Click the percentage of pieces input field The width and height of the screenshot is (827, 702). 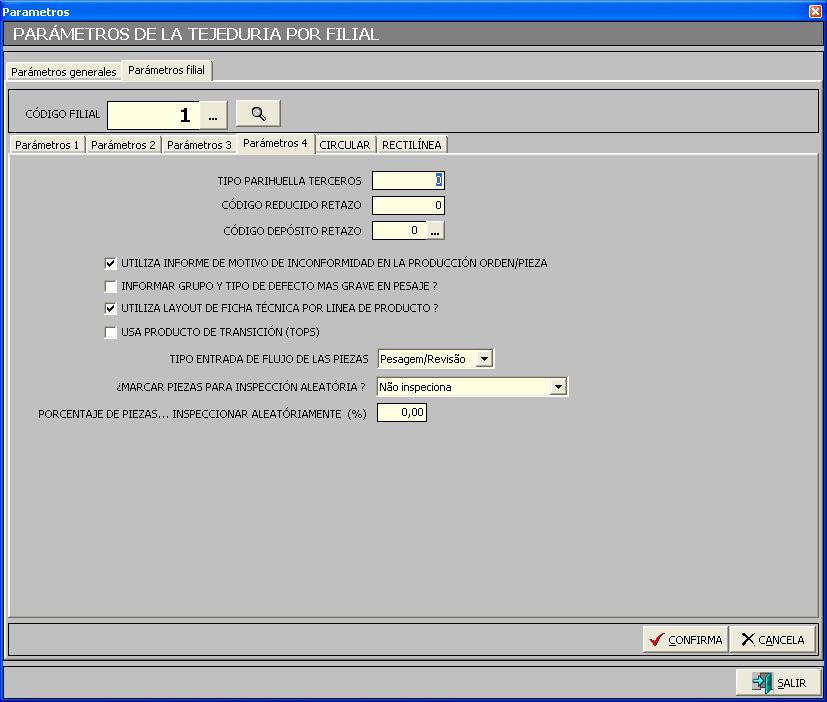402,413
